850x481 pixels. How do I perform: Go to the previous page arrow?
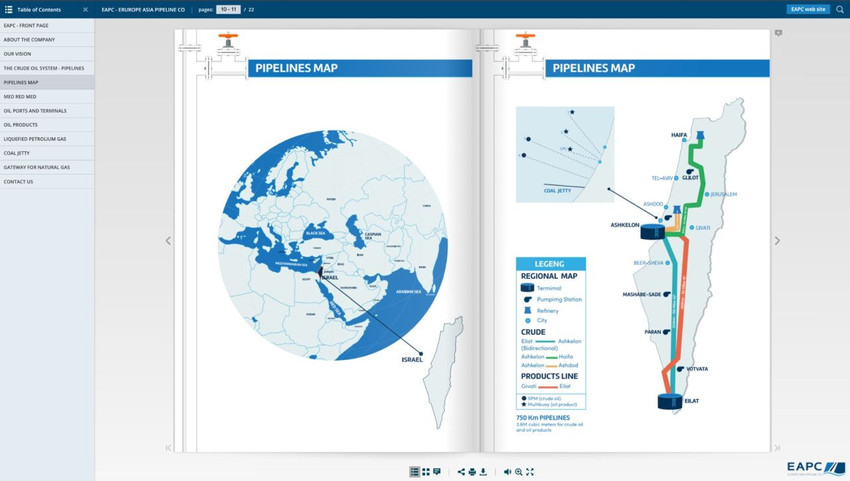click(168, 240)
